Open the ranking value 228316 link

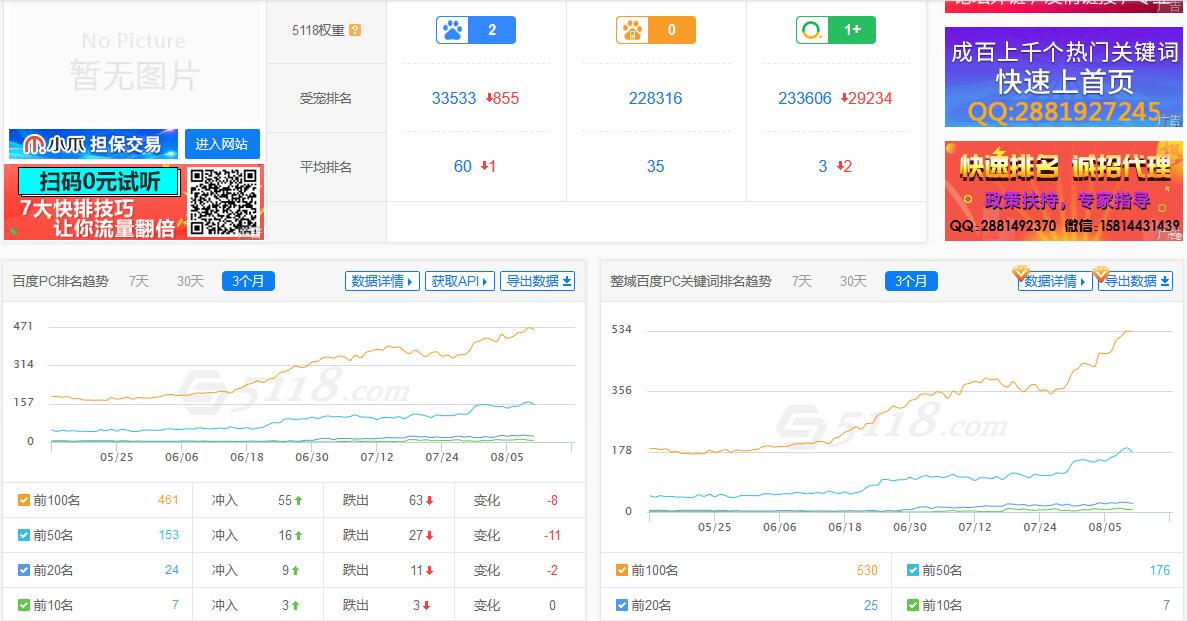click(656, 98)
